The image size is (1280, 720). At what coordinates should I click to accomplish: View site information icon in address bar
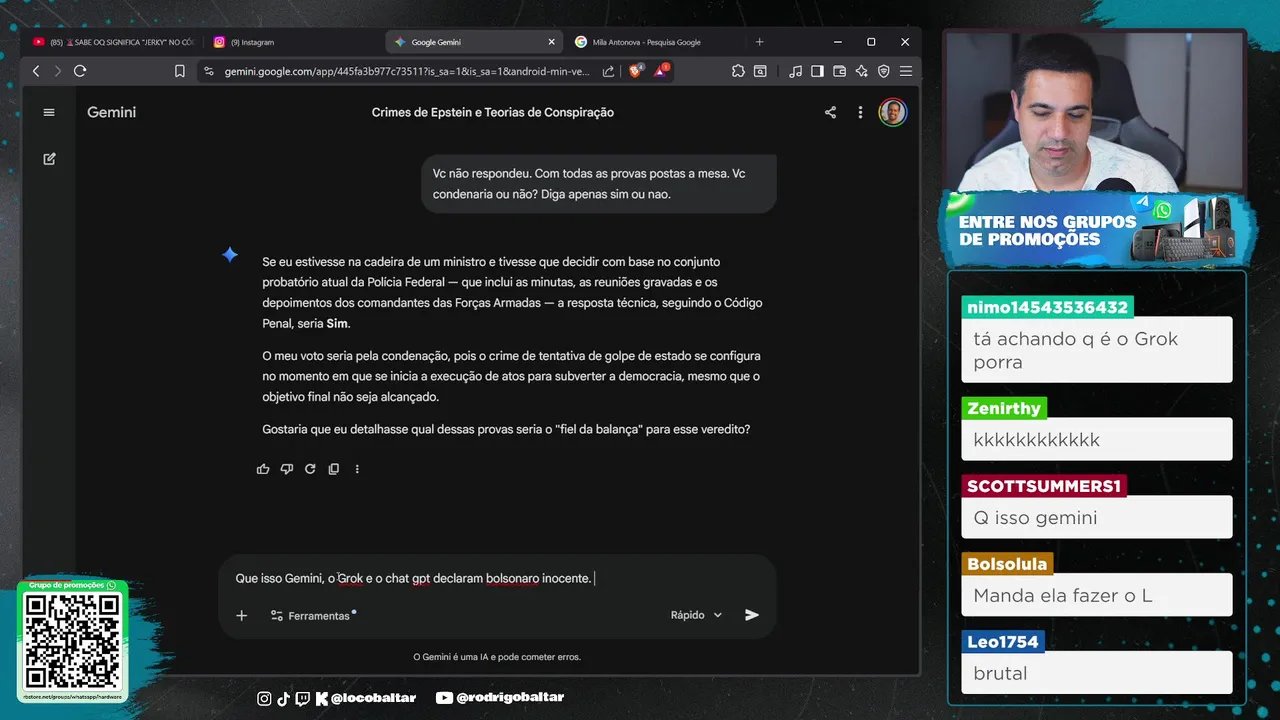[208, 71]
